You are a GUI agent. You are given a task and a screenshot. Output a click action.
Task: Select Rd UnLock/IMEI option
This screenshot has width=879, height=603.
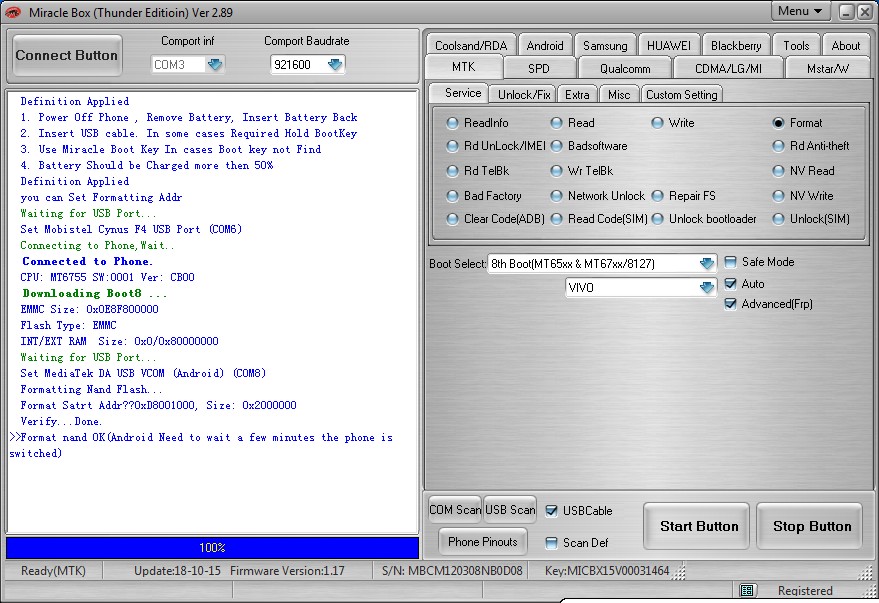(452, 146)
